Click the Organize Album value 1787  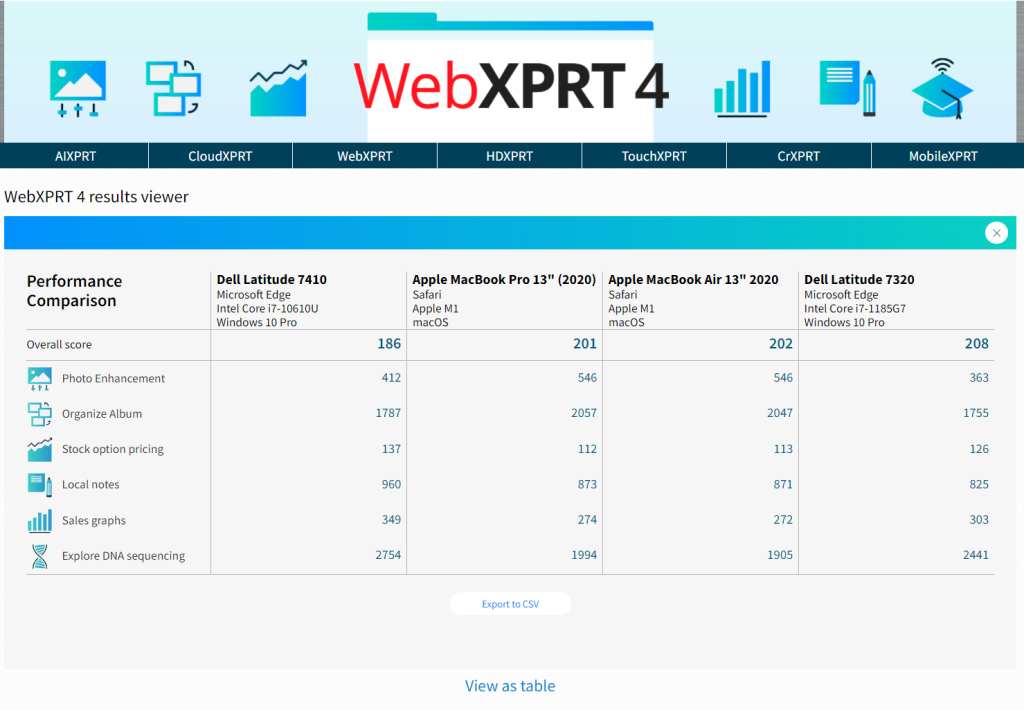[x=388, y=413]
